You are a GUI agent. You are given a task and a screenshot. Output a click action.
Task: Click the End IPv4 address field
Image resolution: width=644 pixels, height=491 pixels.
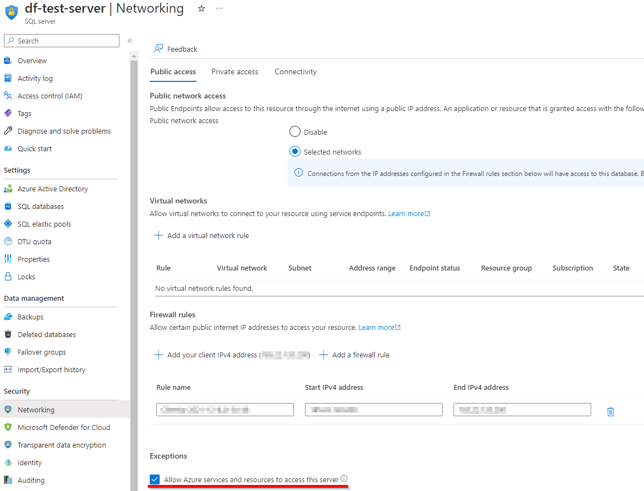pyautogui.click(x=522, y=410)
